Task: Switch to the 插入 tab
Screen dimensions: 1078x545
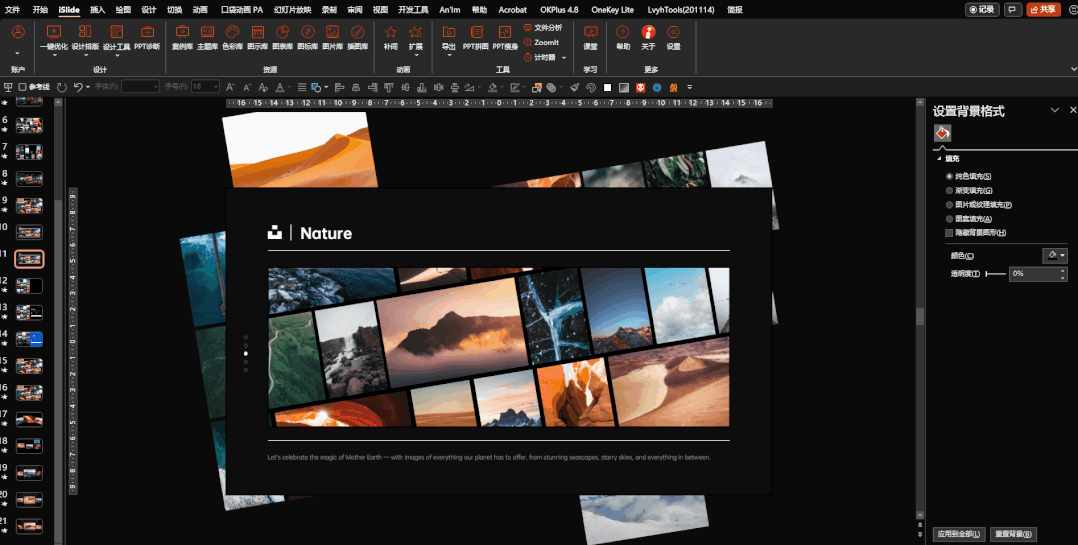Action: pos(98,10)
